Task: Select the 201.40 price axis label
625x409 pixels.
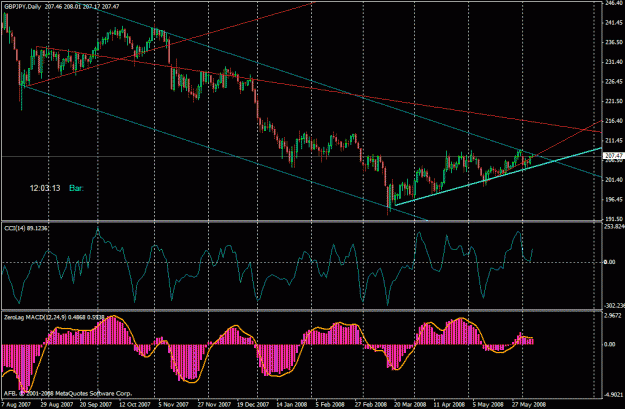Action: [615, 180]
